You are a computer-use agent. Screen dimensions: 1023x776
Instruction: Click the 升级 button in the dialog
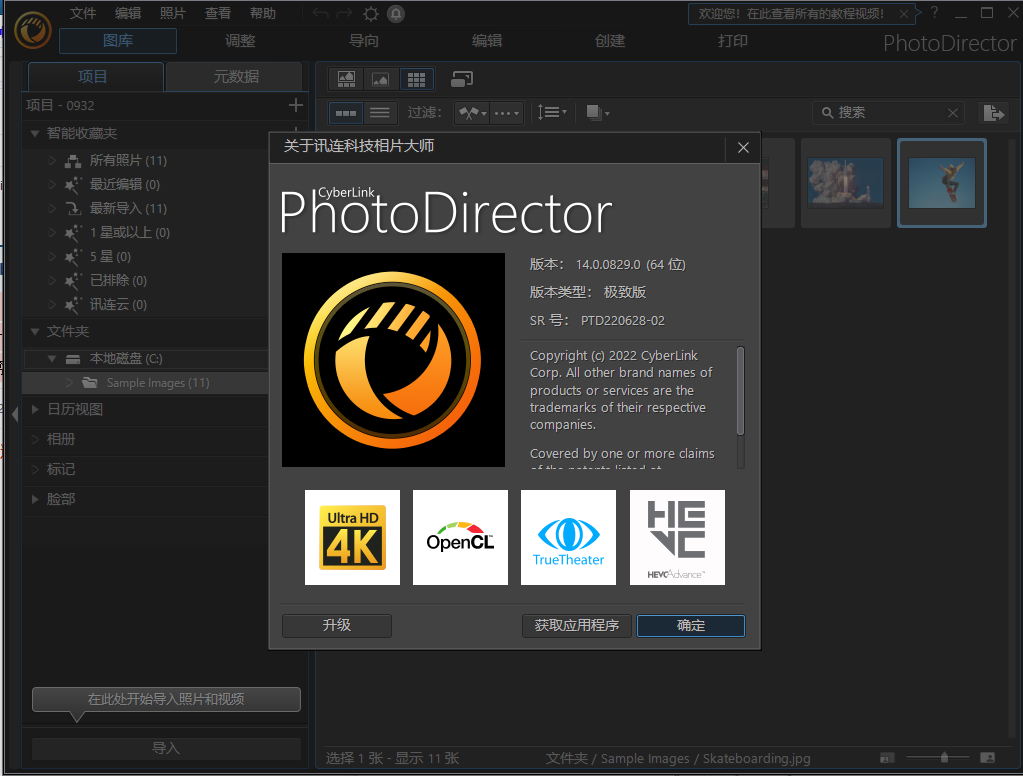tap(337, 626)
